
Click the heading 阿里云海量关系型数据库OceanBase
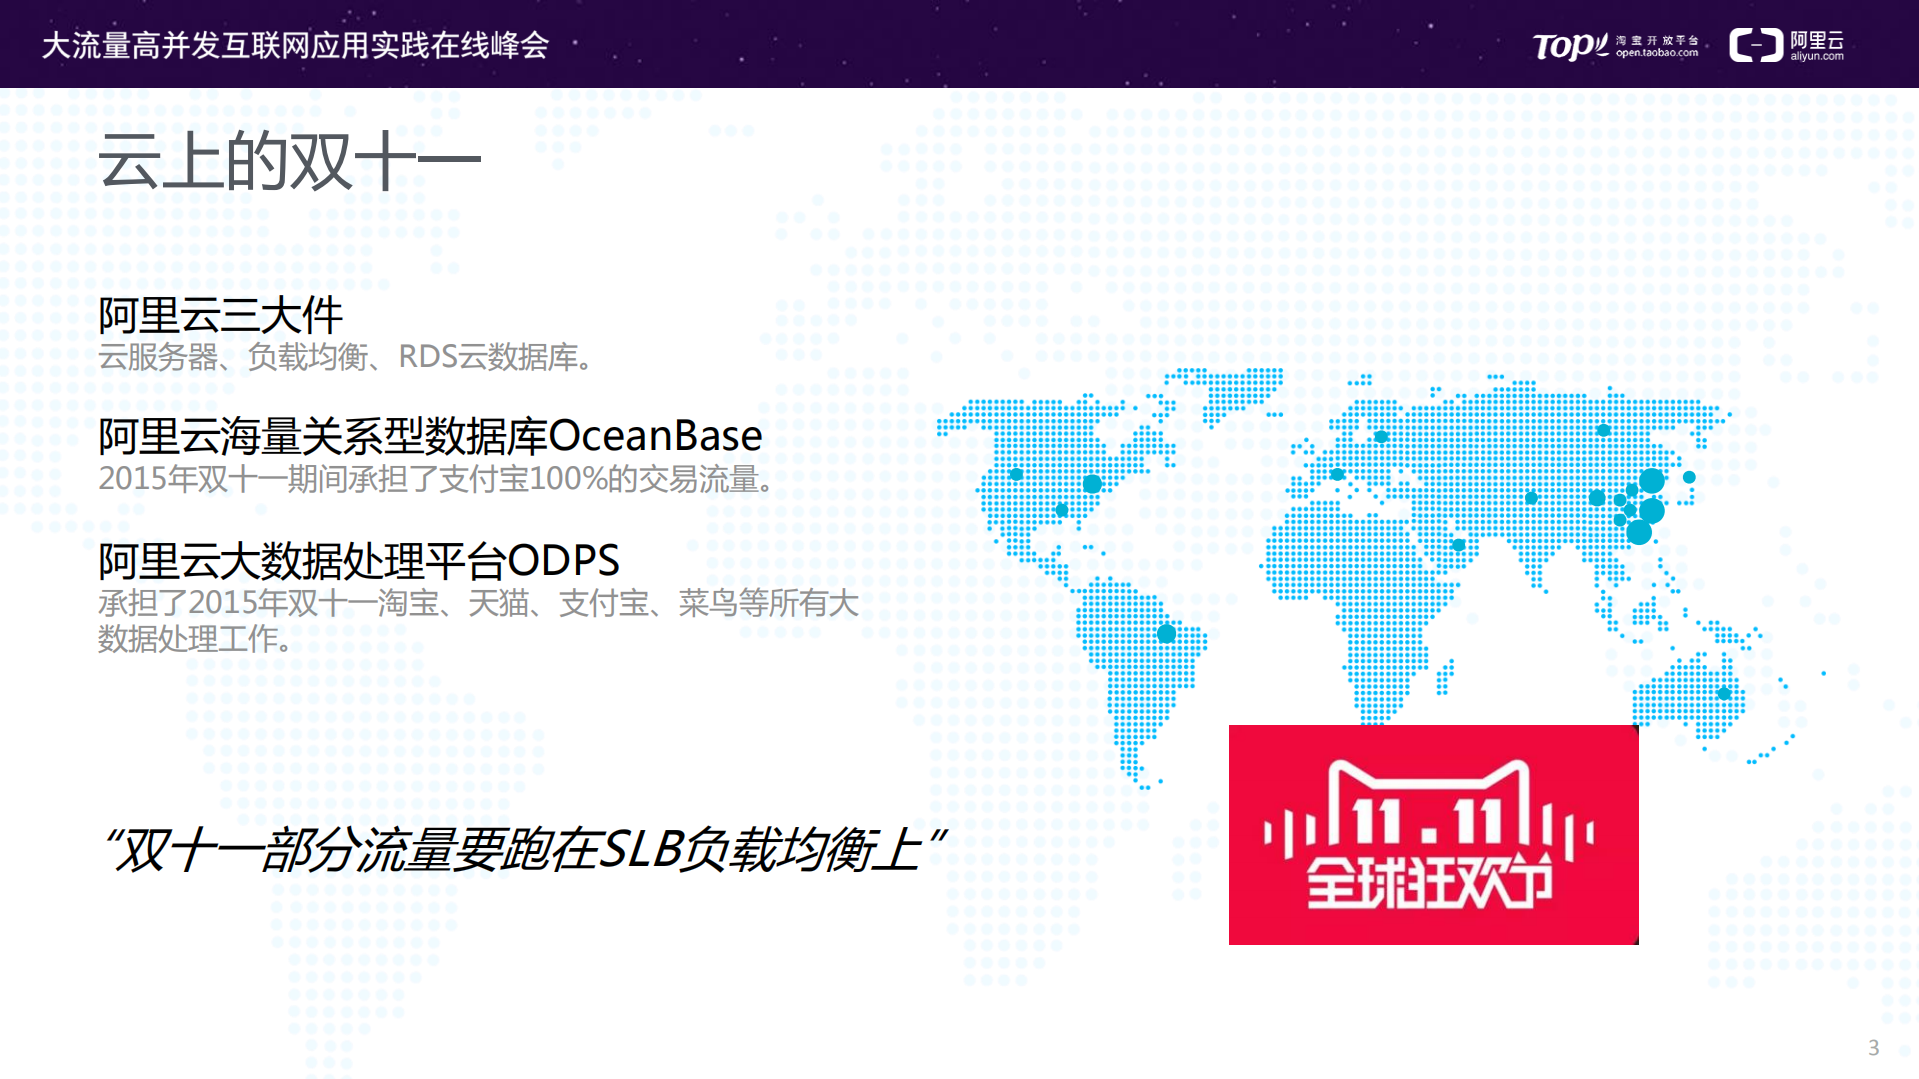coord(428,435)
